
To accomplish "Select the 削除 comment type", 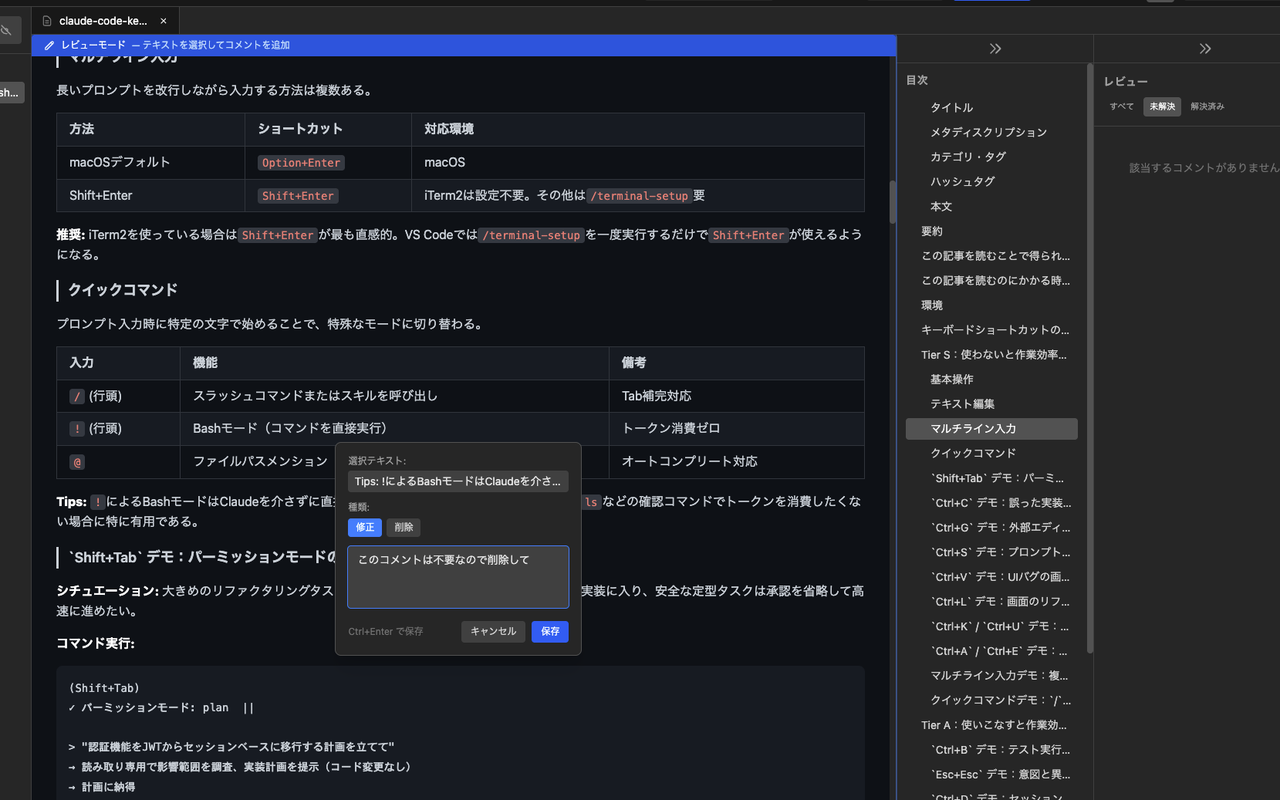I will point(404,527).
